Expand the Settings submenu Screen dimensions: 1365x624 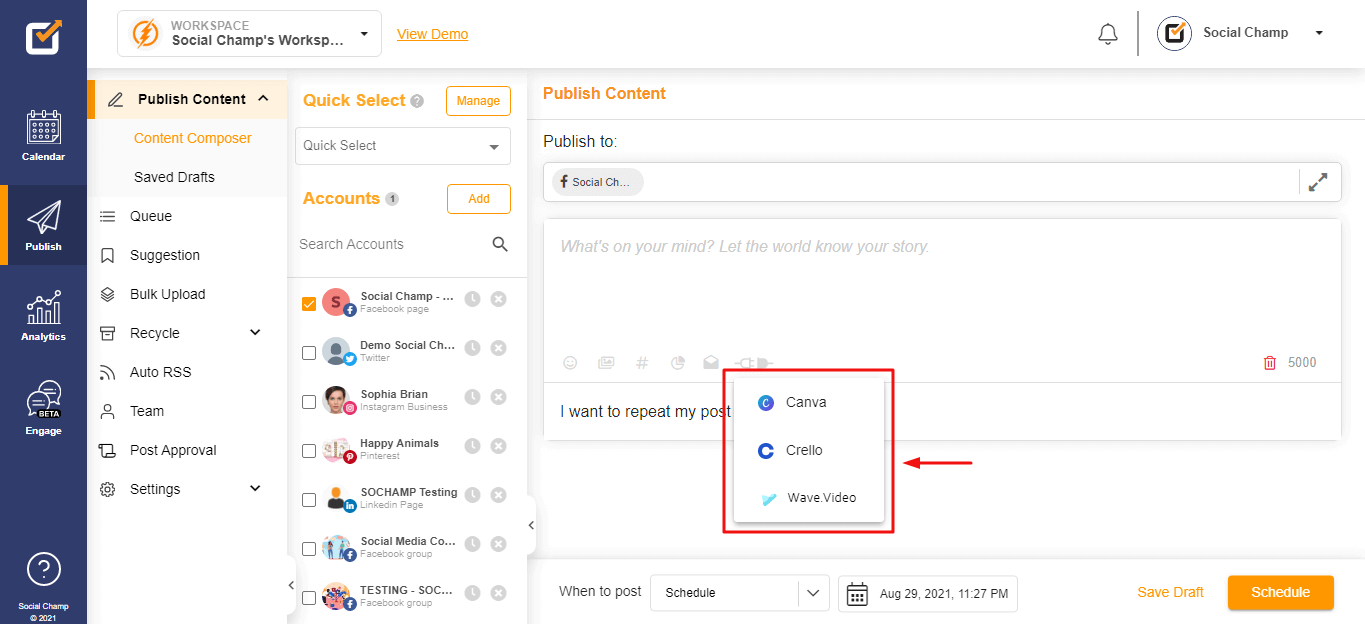tap(255, 488)
